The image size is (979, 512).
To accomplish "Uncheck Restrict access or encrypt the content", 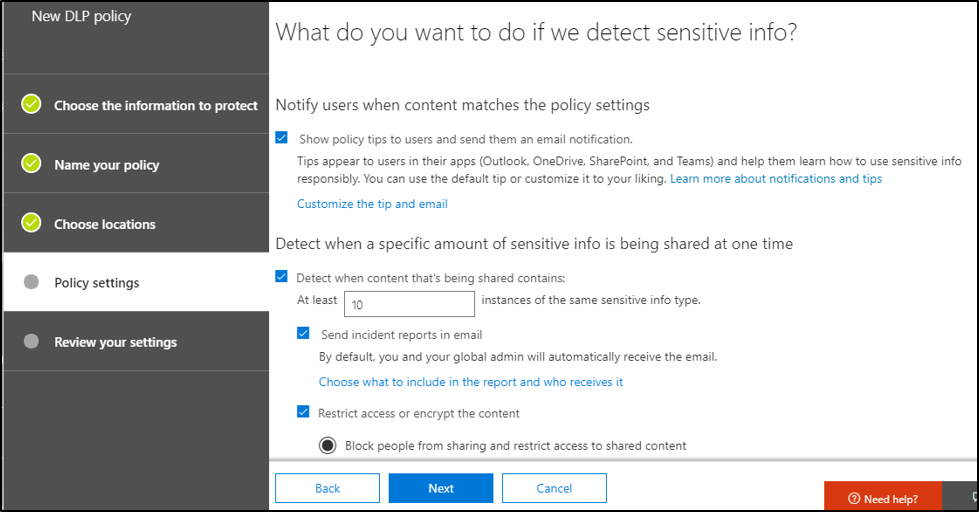I will coord(304,412).
